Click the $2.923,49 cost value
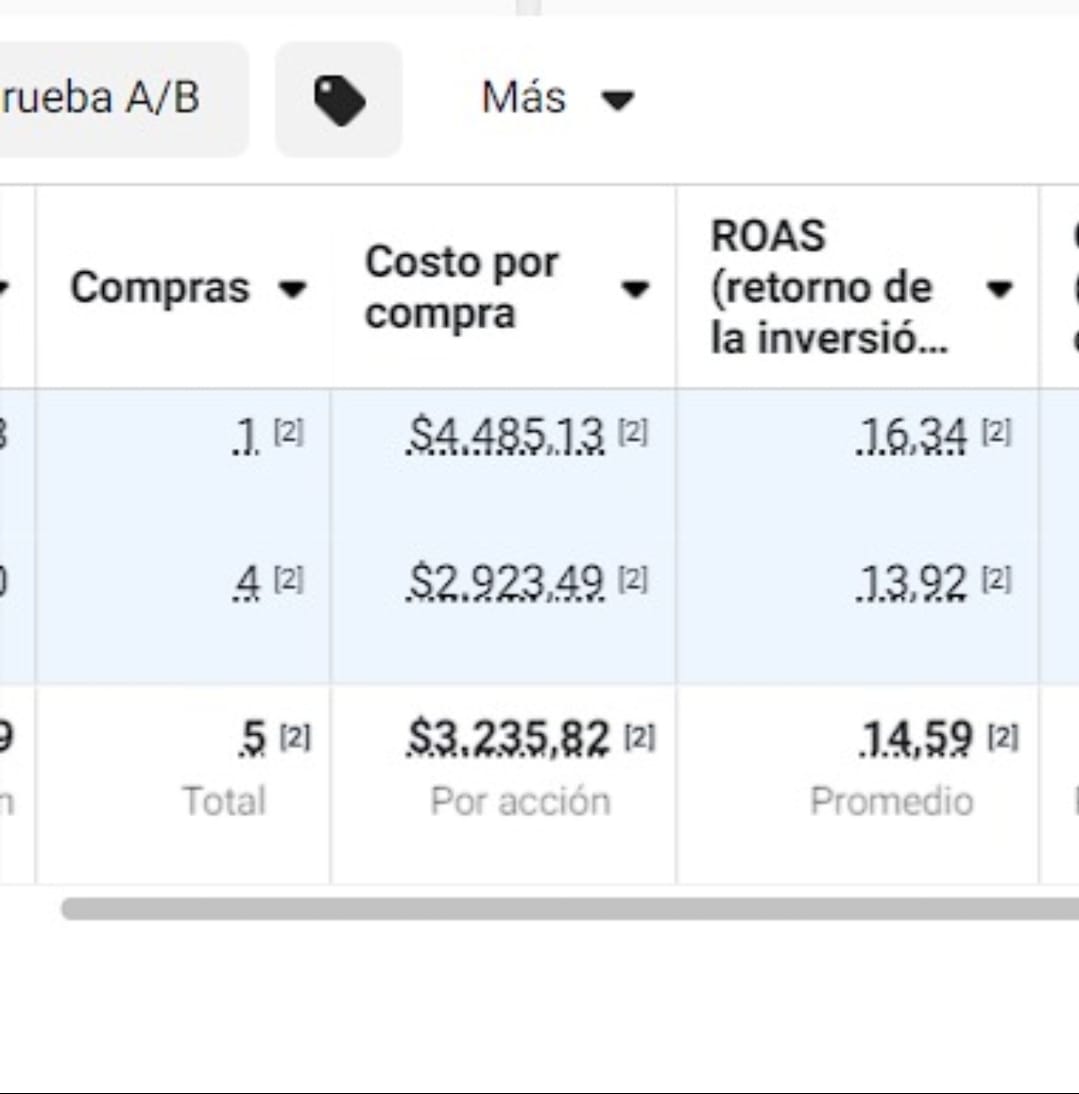 [x=506, y=582]
